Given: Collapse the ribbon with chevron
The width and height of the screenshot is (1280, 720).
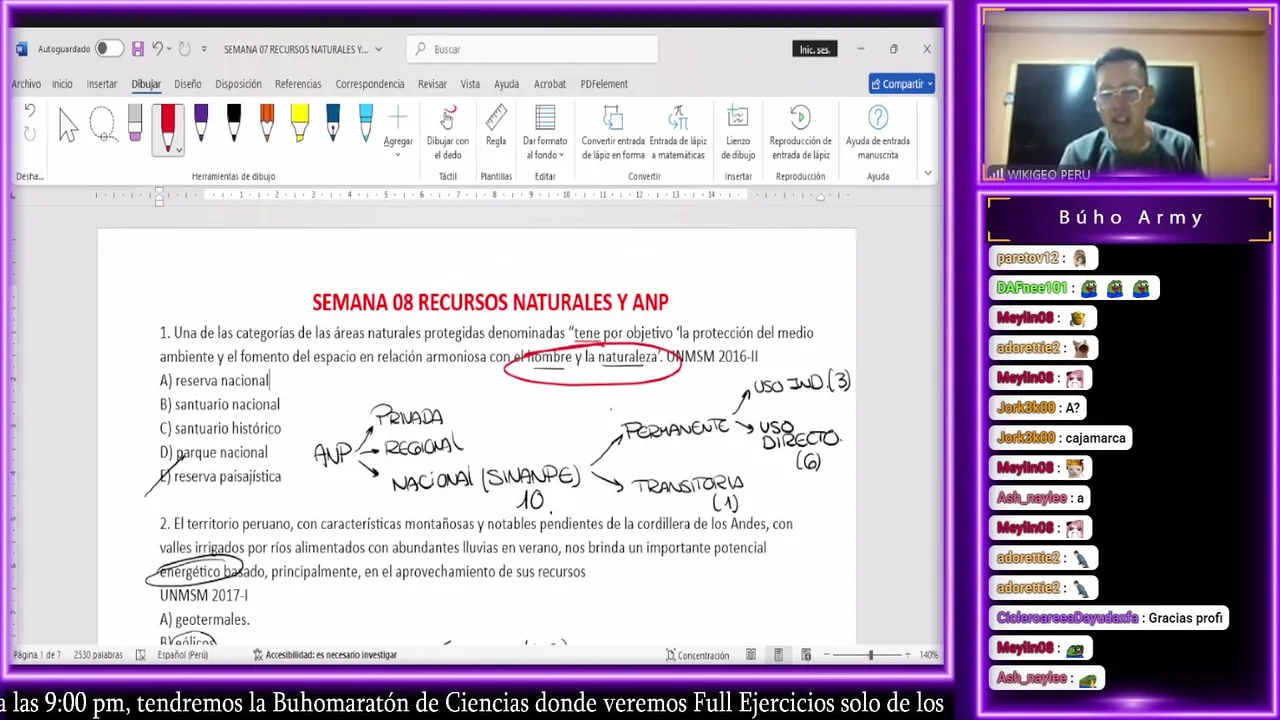Looking at the screenshot, I should click(x=928, y=173).
